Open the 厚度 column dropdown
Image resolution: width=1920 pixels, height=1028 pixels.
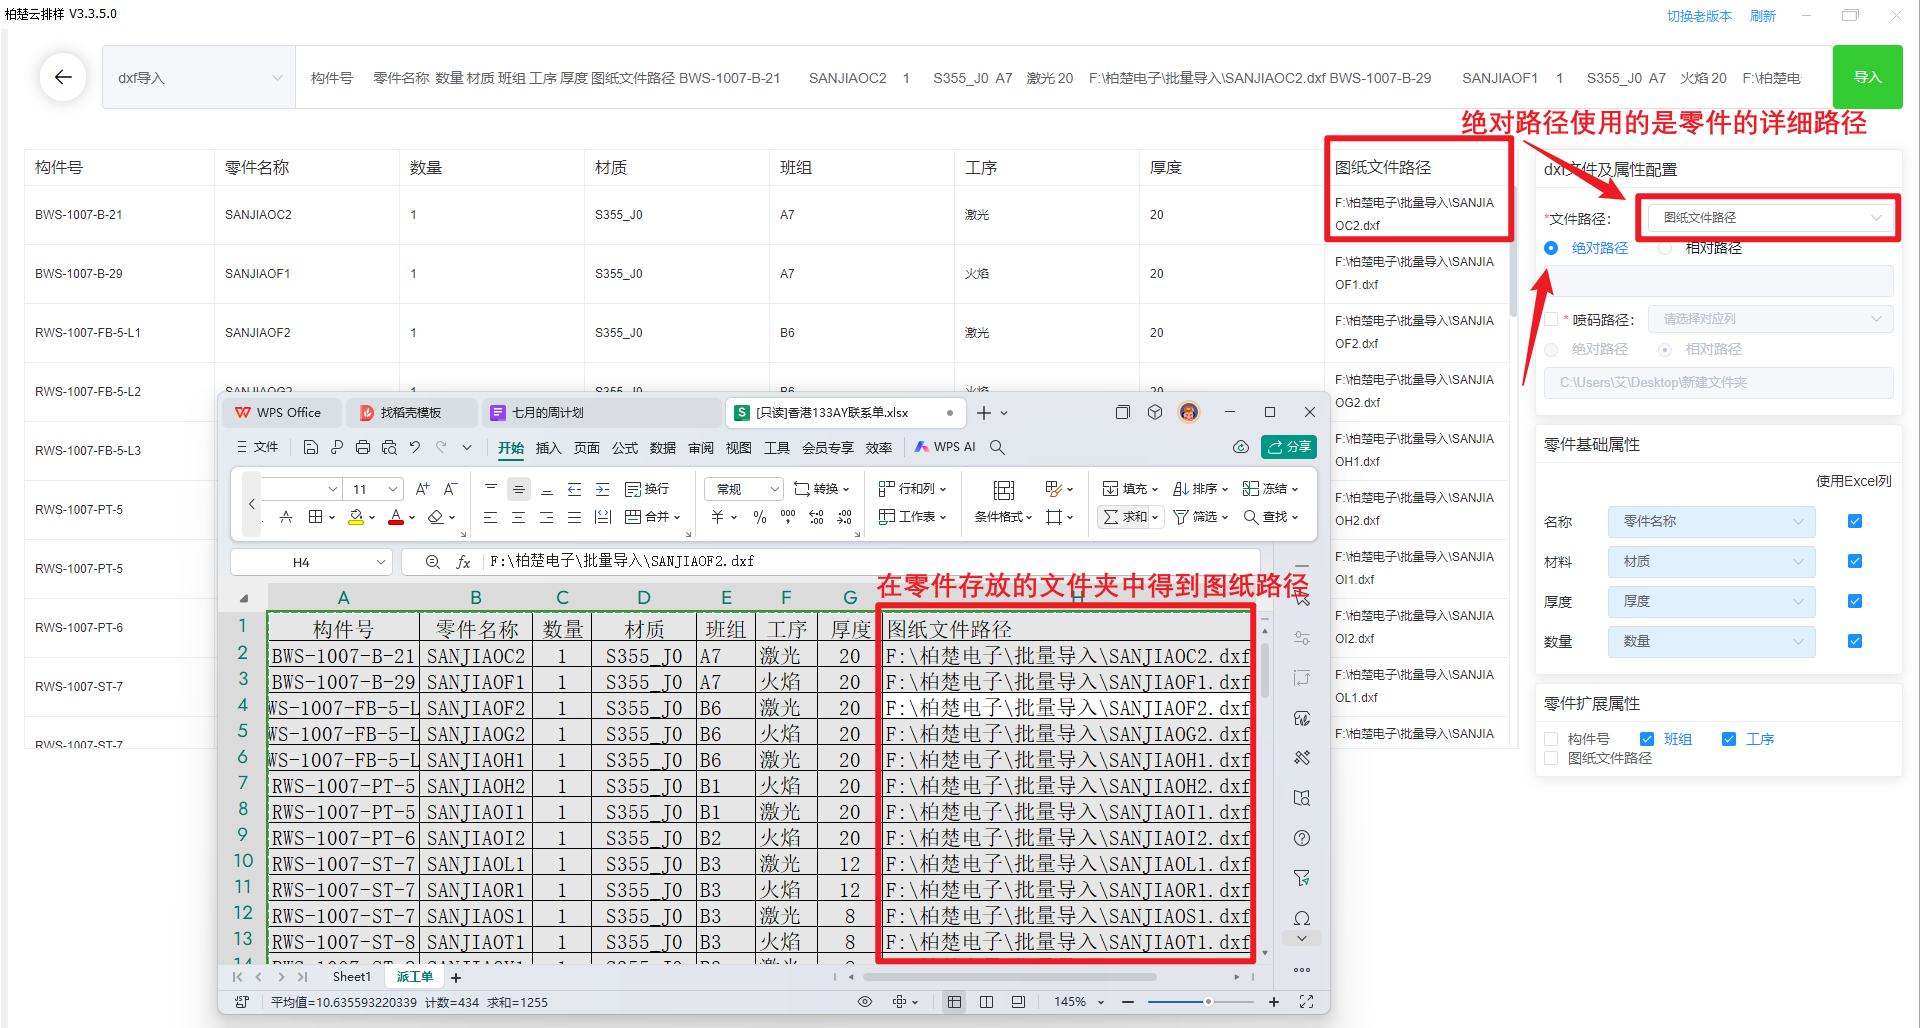pos(1711,601)
